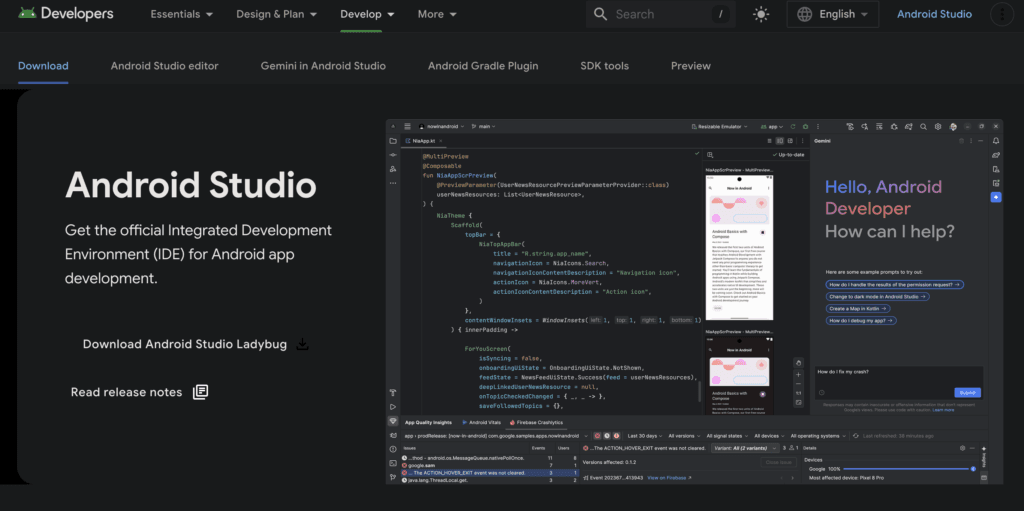The image size is (1024, 511).
Task: Click the Terminal icon in IDE lower-left sidebar
Action: (x=393, y=463)
